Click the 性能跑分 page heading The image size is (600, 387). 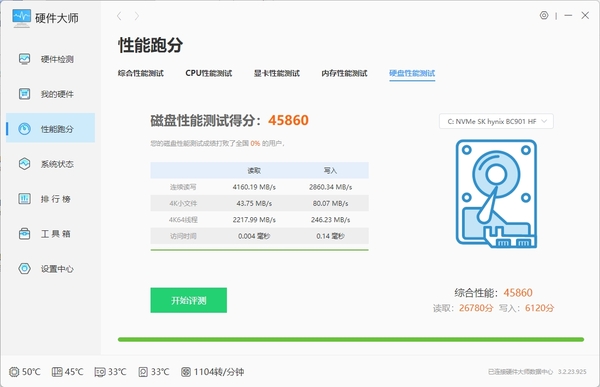150,45
